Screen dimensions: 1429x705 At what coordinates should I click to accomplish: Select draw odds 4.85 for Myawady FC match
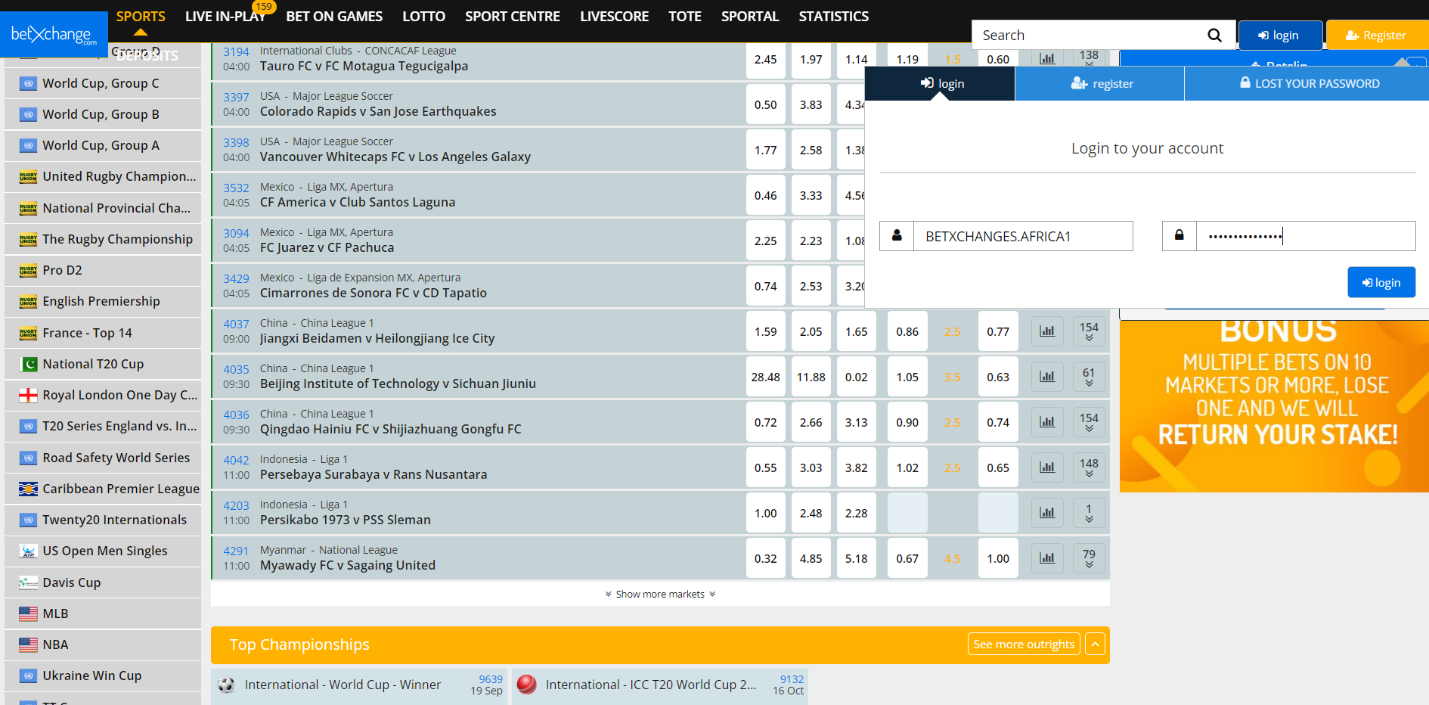coord(811,558)
